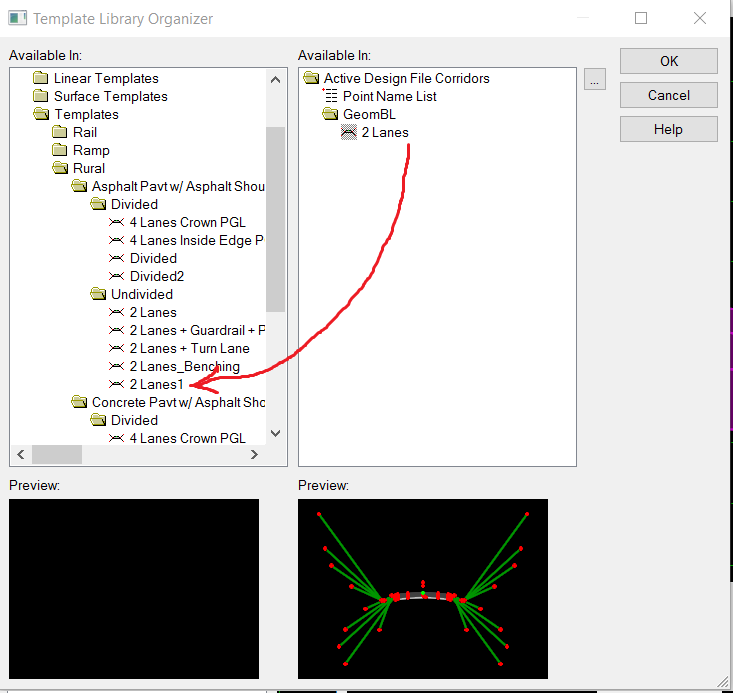Maximize the Template Library Organizer window

tap(641, 18)
